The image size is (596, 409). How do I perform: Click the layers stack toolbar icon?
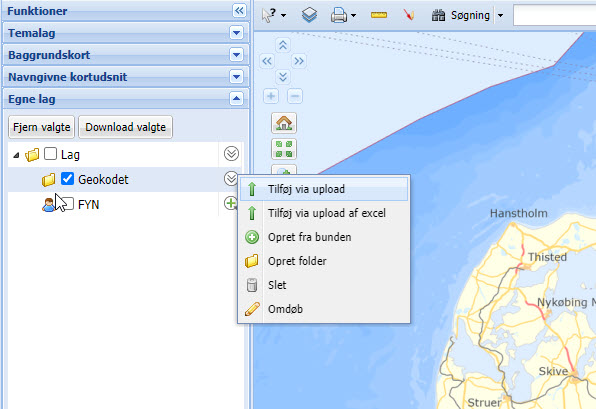click(x=309, y=15)
